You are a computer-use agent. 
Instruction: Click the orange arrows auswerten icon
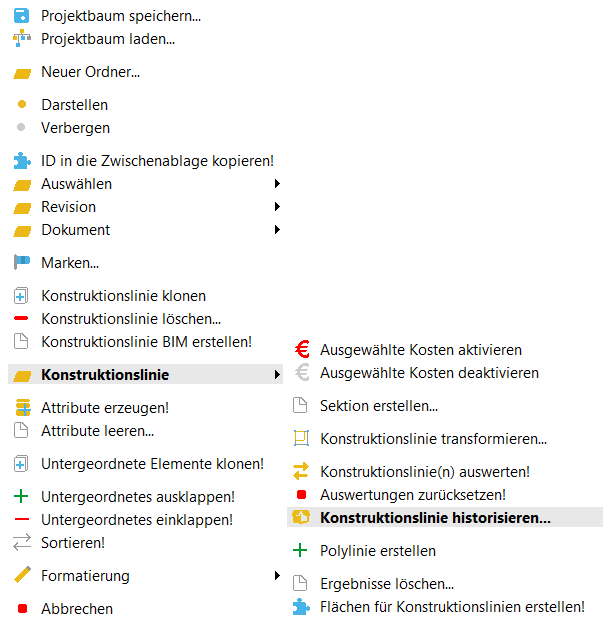pos(301,471)
